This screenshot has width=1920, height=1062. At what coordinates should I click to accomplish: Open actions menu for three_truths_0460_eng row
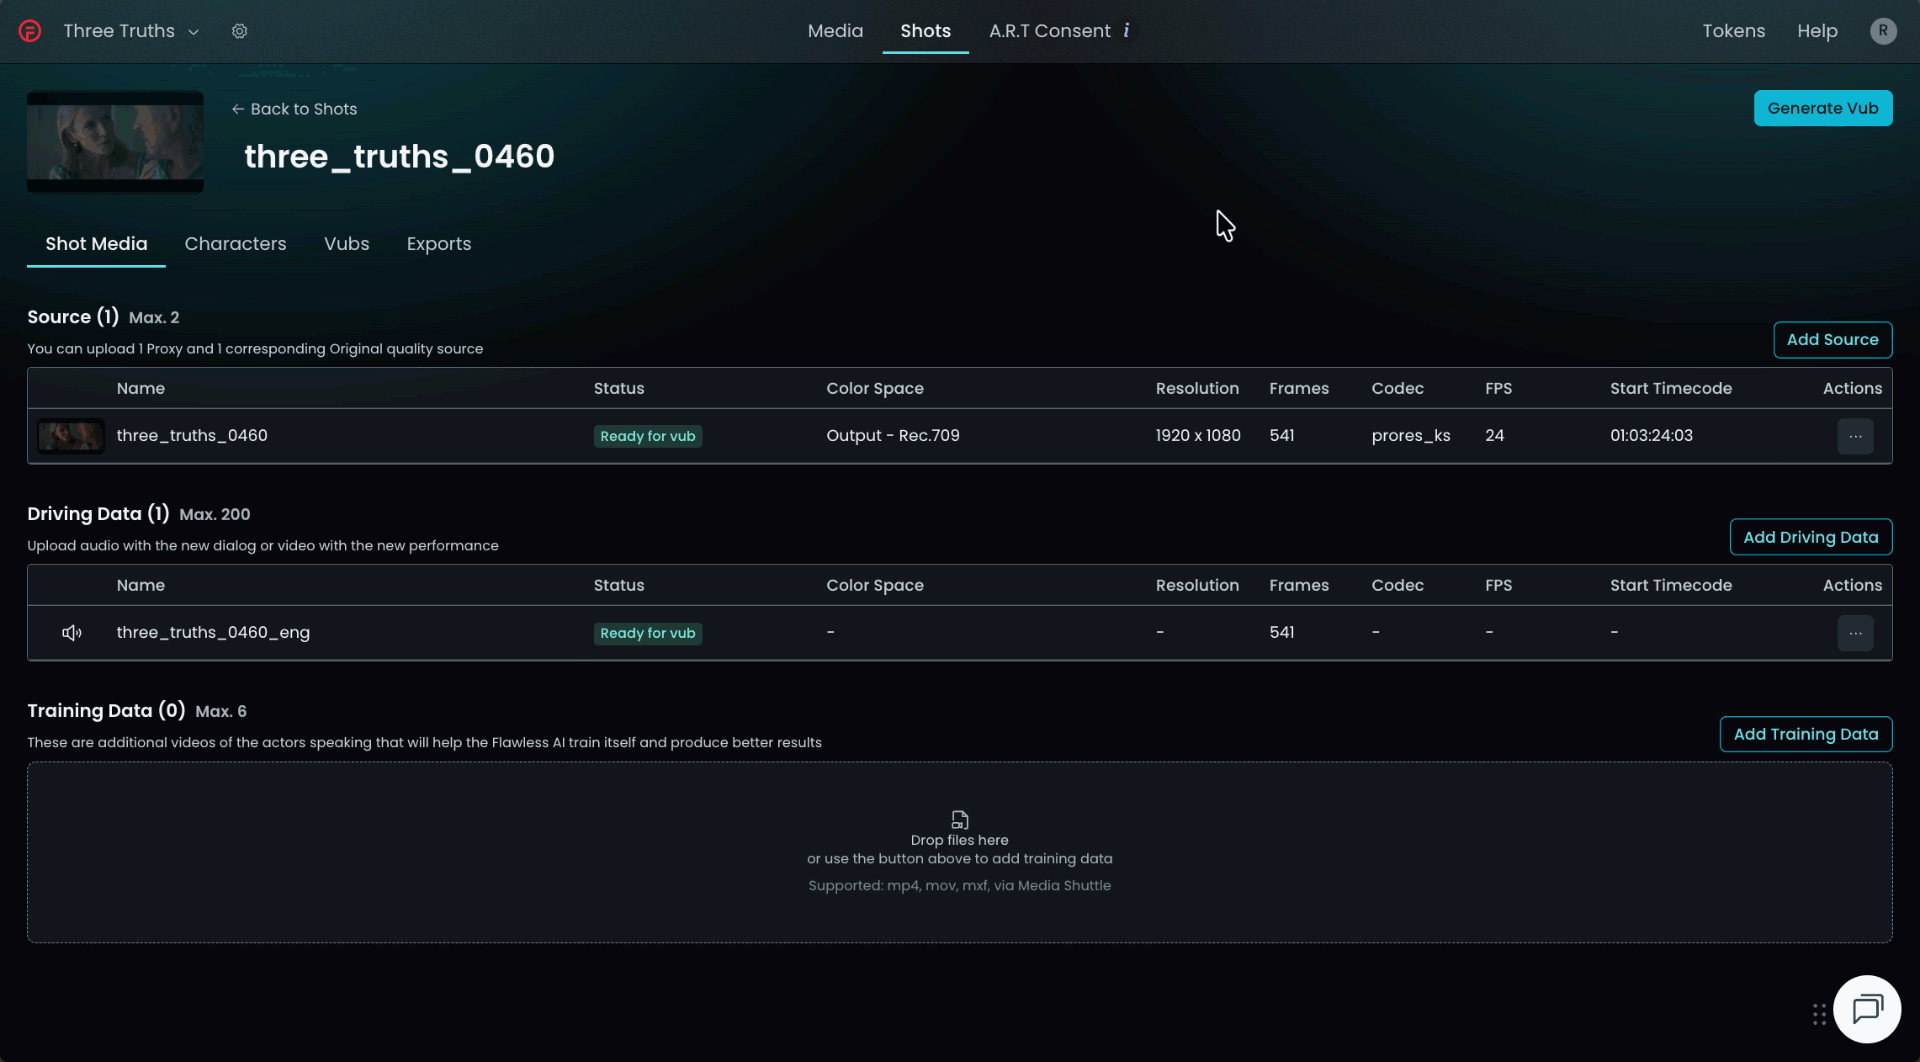click(1855, 633)
